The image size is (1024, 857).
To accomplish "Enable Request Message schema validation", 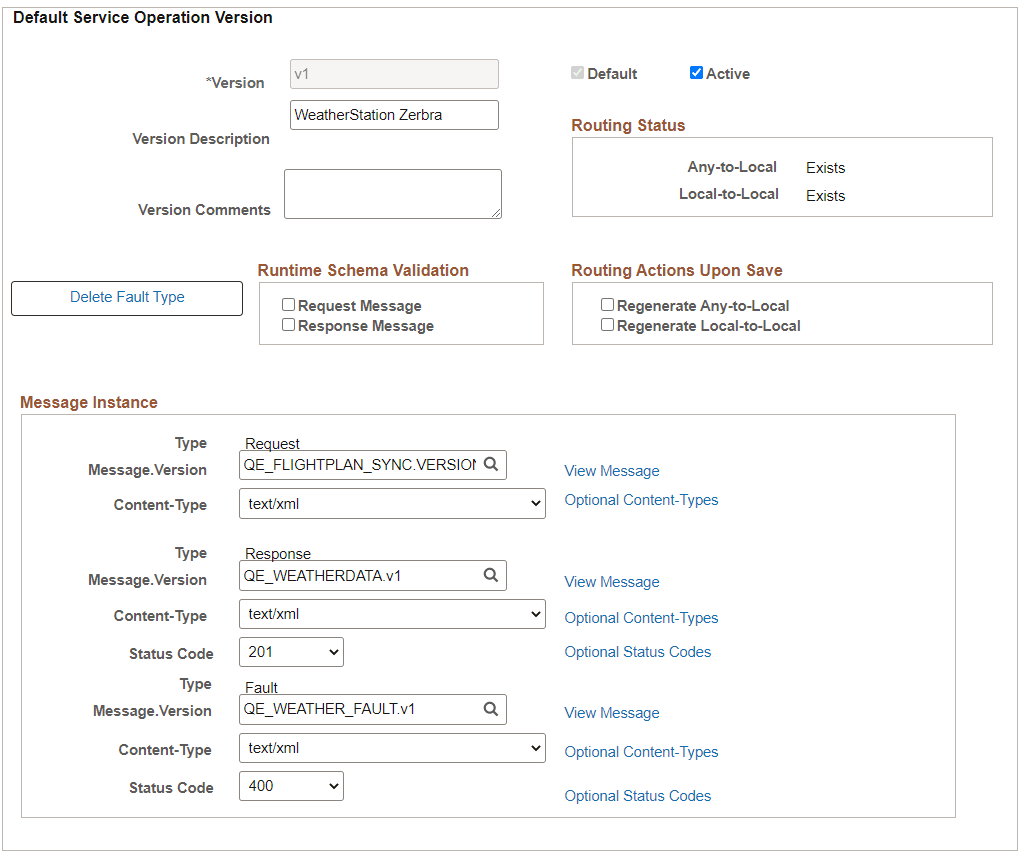I will point(288,305).
